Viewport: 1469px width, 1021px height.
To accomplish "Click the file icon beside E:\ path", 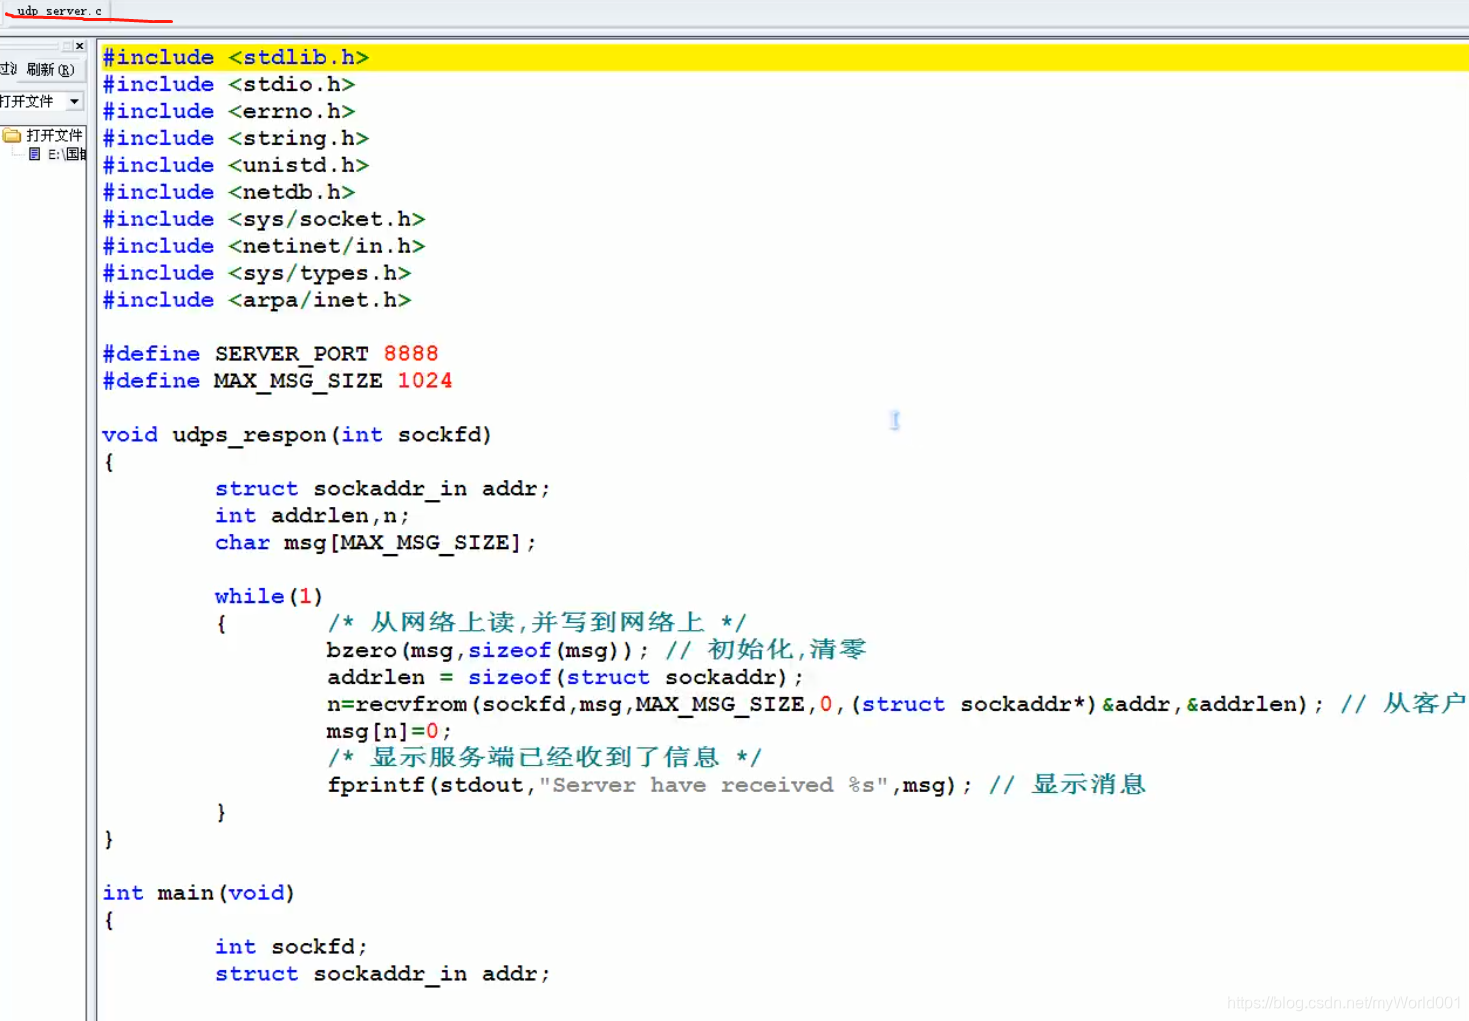I will 35,154.
